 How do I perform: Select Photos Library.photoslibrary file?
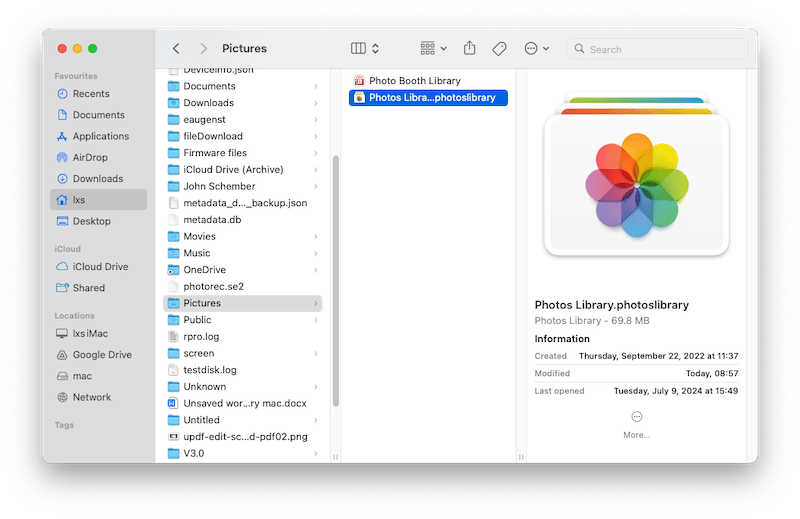point(430,98)
